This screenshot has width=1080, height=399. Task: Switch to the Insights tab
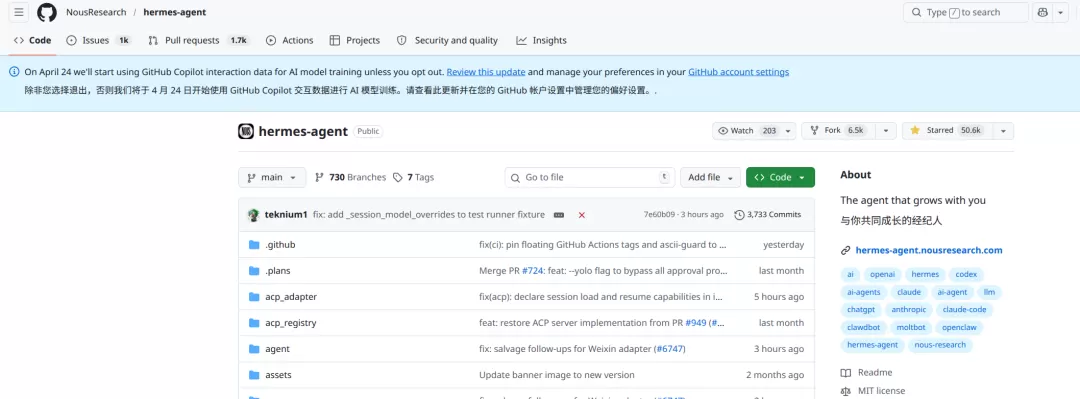tap(541, 41)
